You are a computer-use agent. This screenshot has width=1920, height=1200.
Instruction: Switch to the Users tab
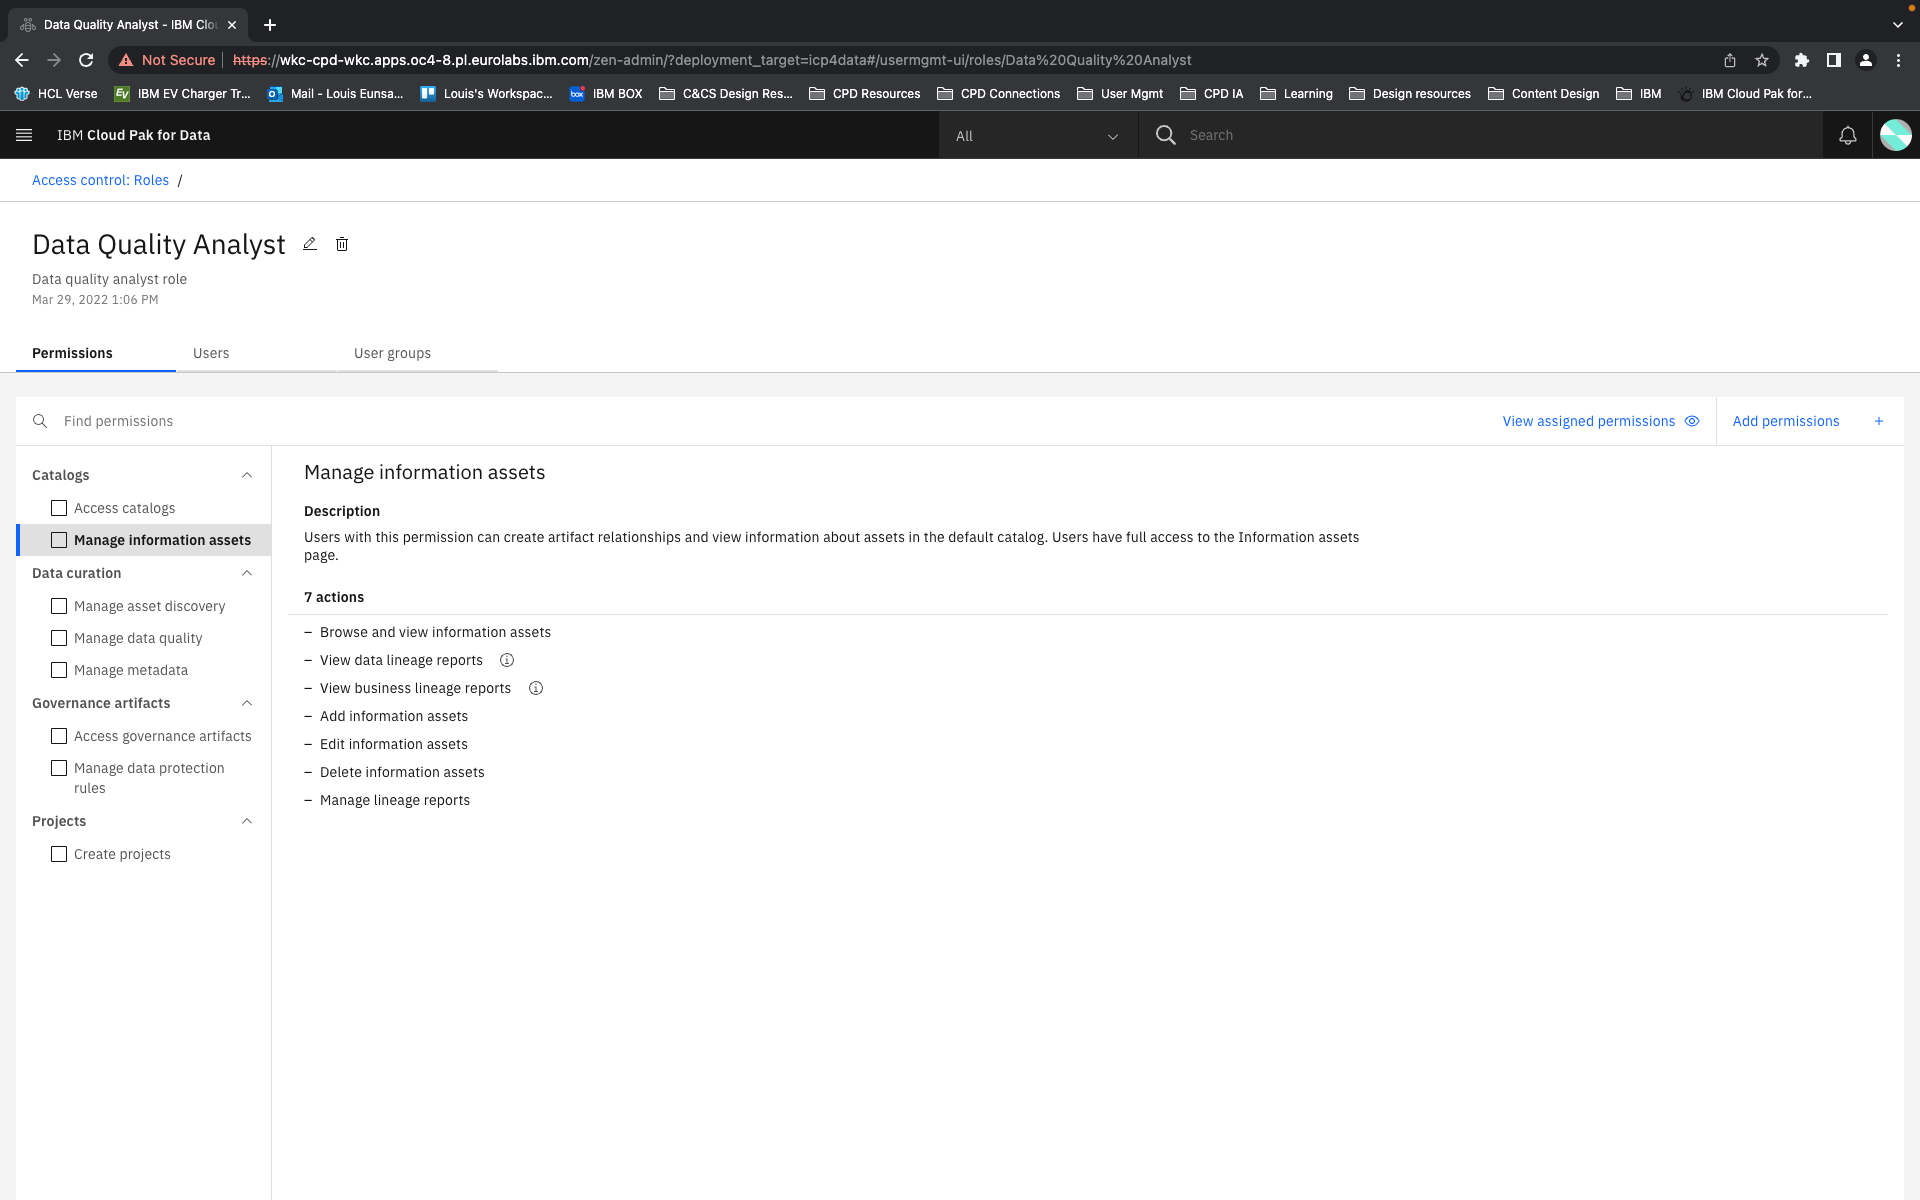click(211, 353)
